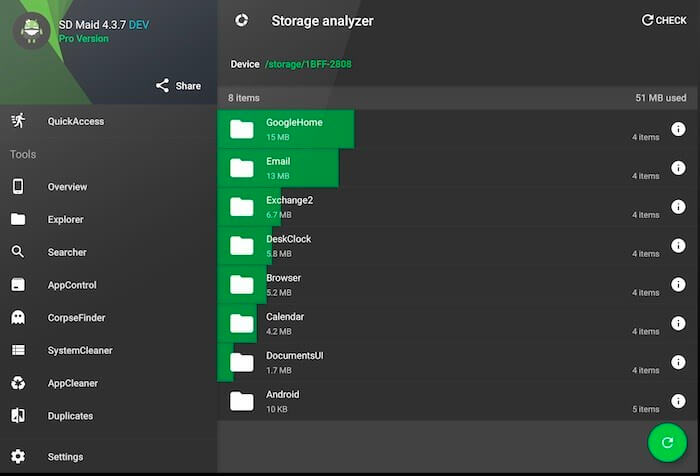Open the Searcher magnifier icon
The image size is (700, 476).
(18, 252)
